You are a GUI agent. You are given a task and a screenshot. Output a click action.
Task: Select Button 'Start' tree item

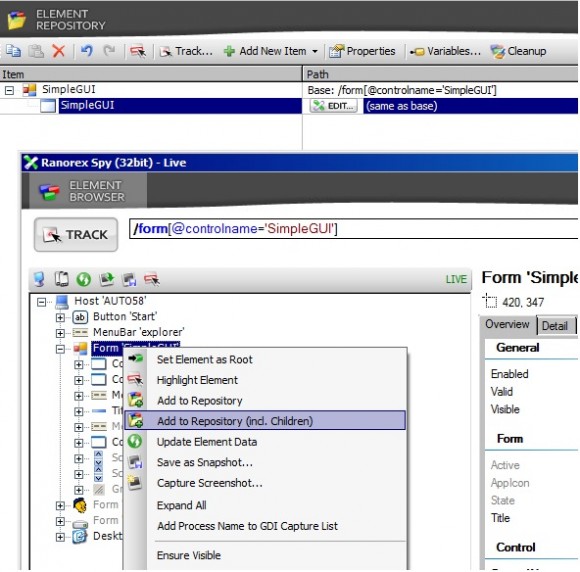pos(125,316)
